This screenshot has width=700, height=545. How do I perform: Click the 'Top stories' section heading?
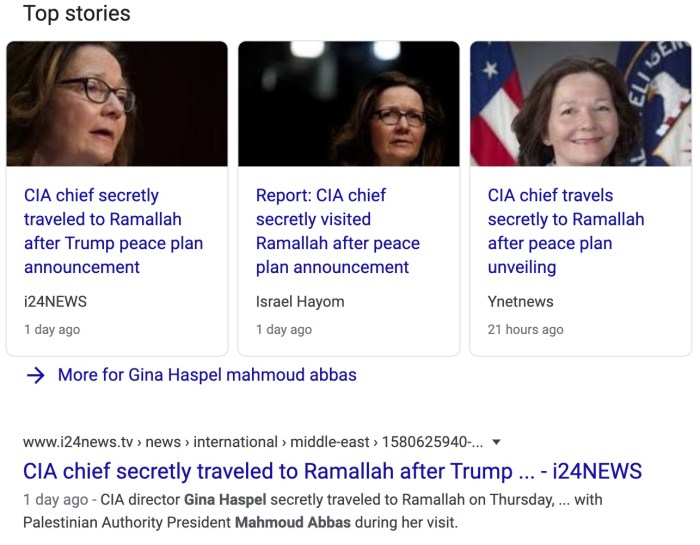[x=77, y=14]
